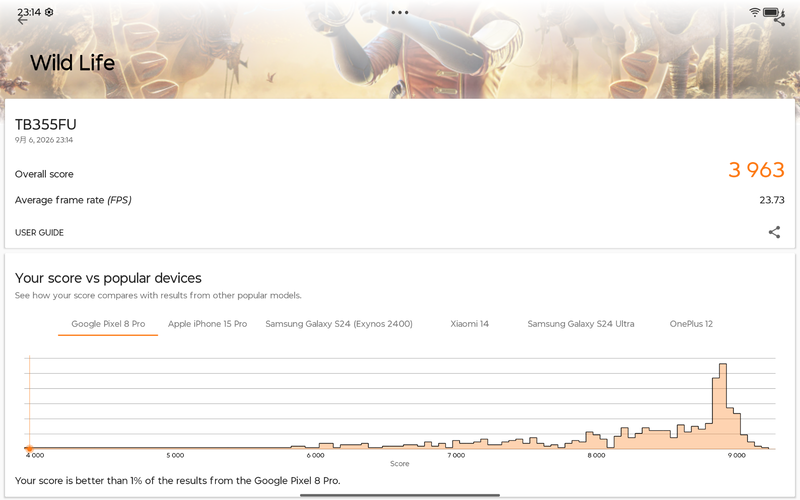
Task: Select the Google Pixel 8 Pro tab
Action: click(x=108, y=324)
